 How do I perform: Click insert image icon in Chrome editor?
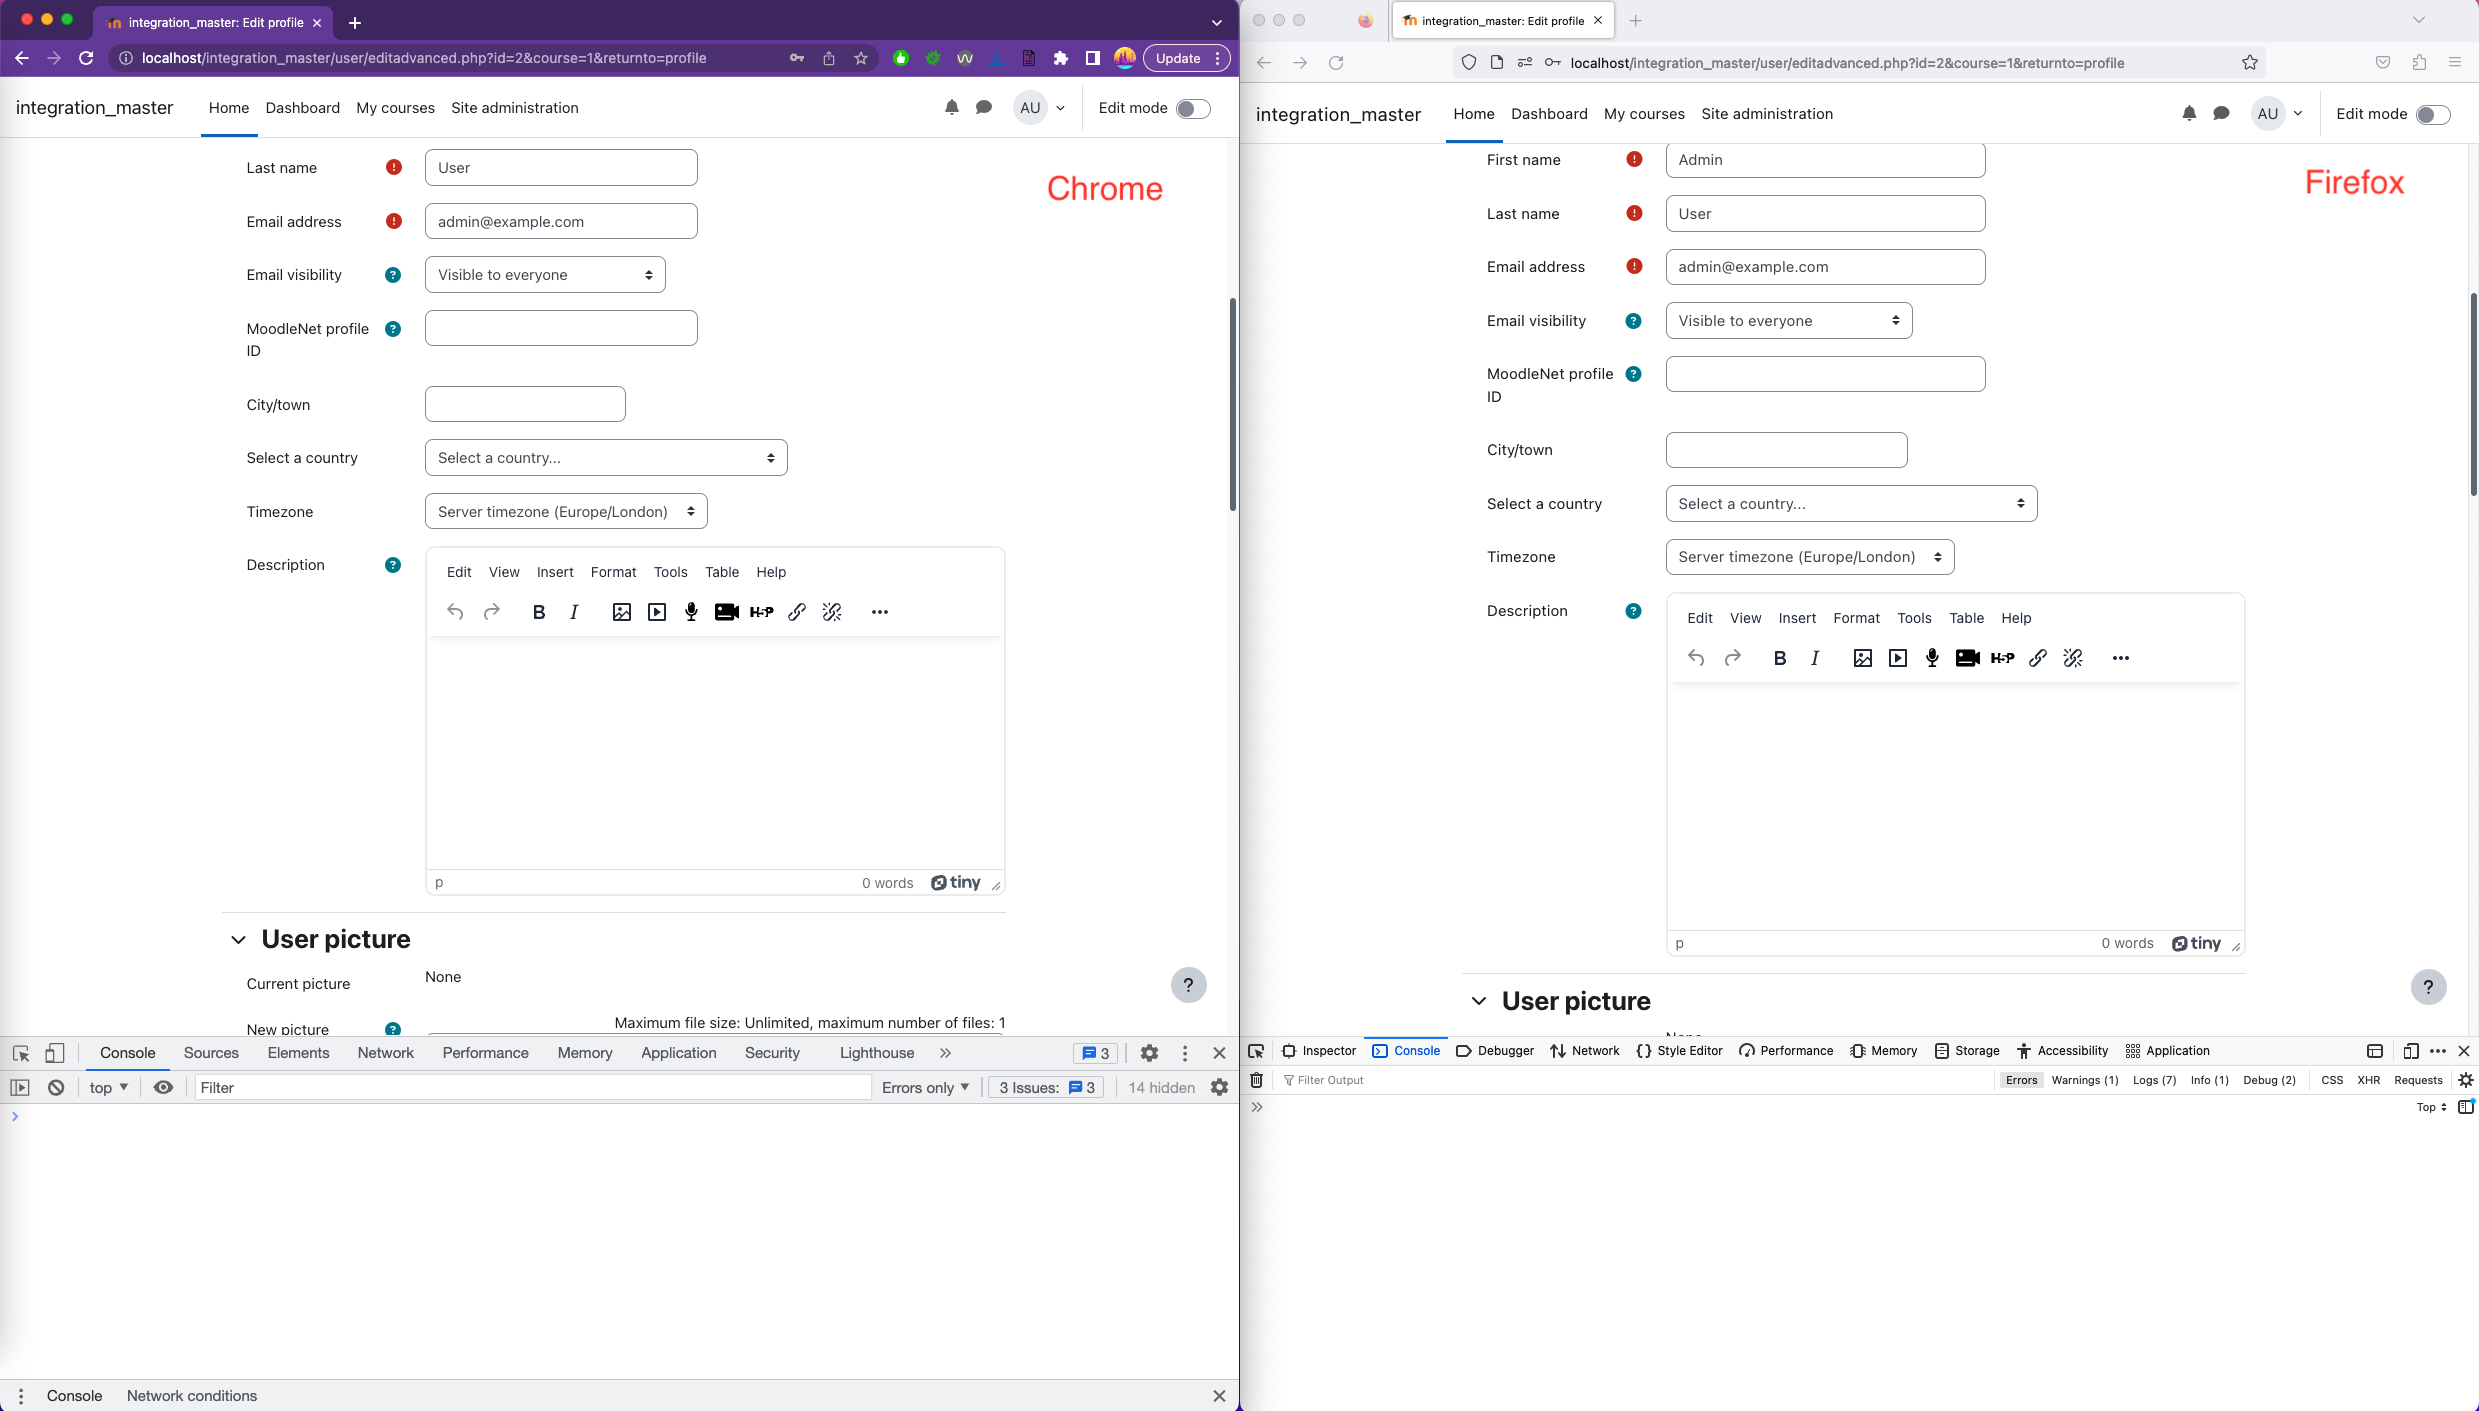coord(621,612)
